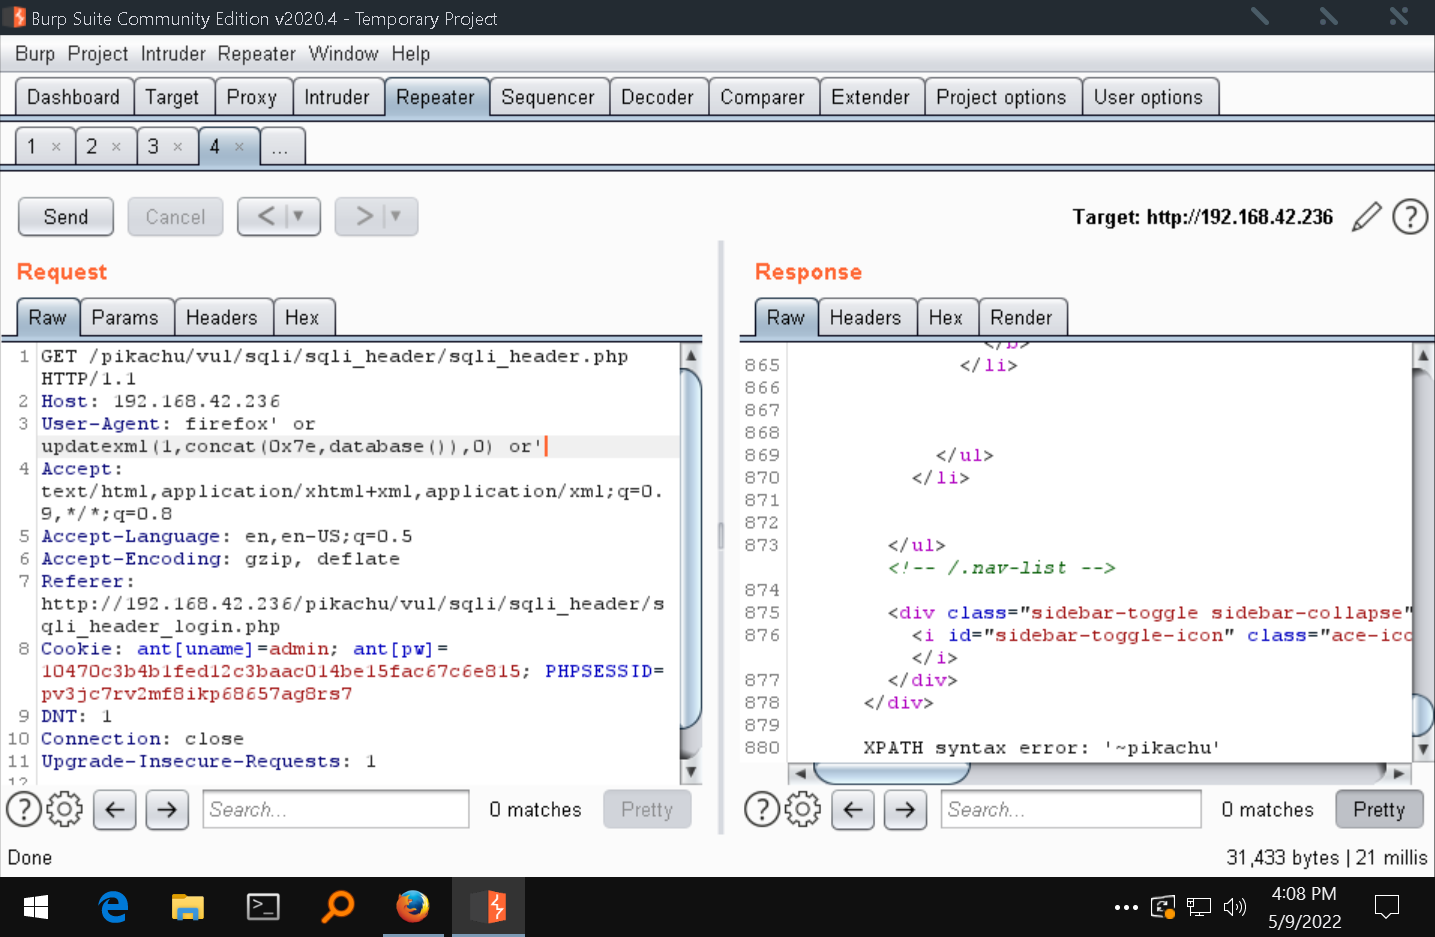Image resolution: width=1435 pixels, height=937 pixels.
Task: Send the request
Action: pyautogui.click(x=66, y=217)
